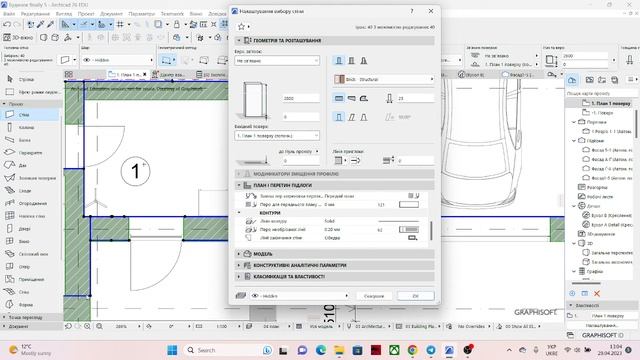Open Project Map icon in navigator header
Image resolution: width=640 pixels, height=360 pixels.
coord(572,80)
